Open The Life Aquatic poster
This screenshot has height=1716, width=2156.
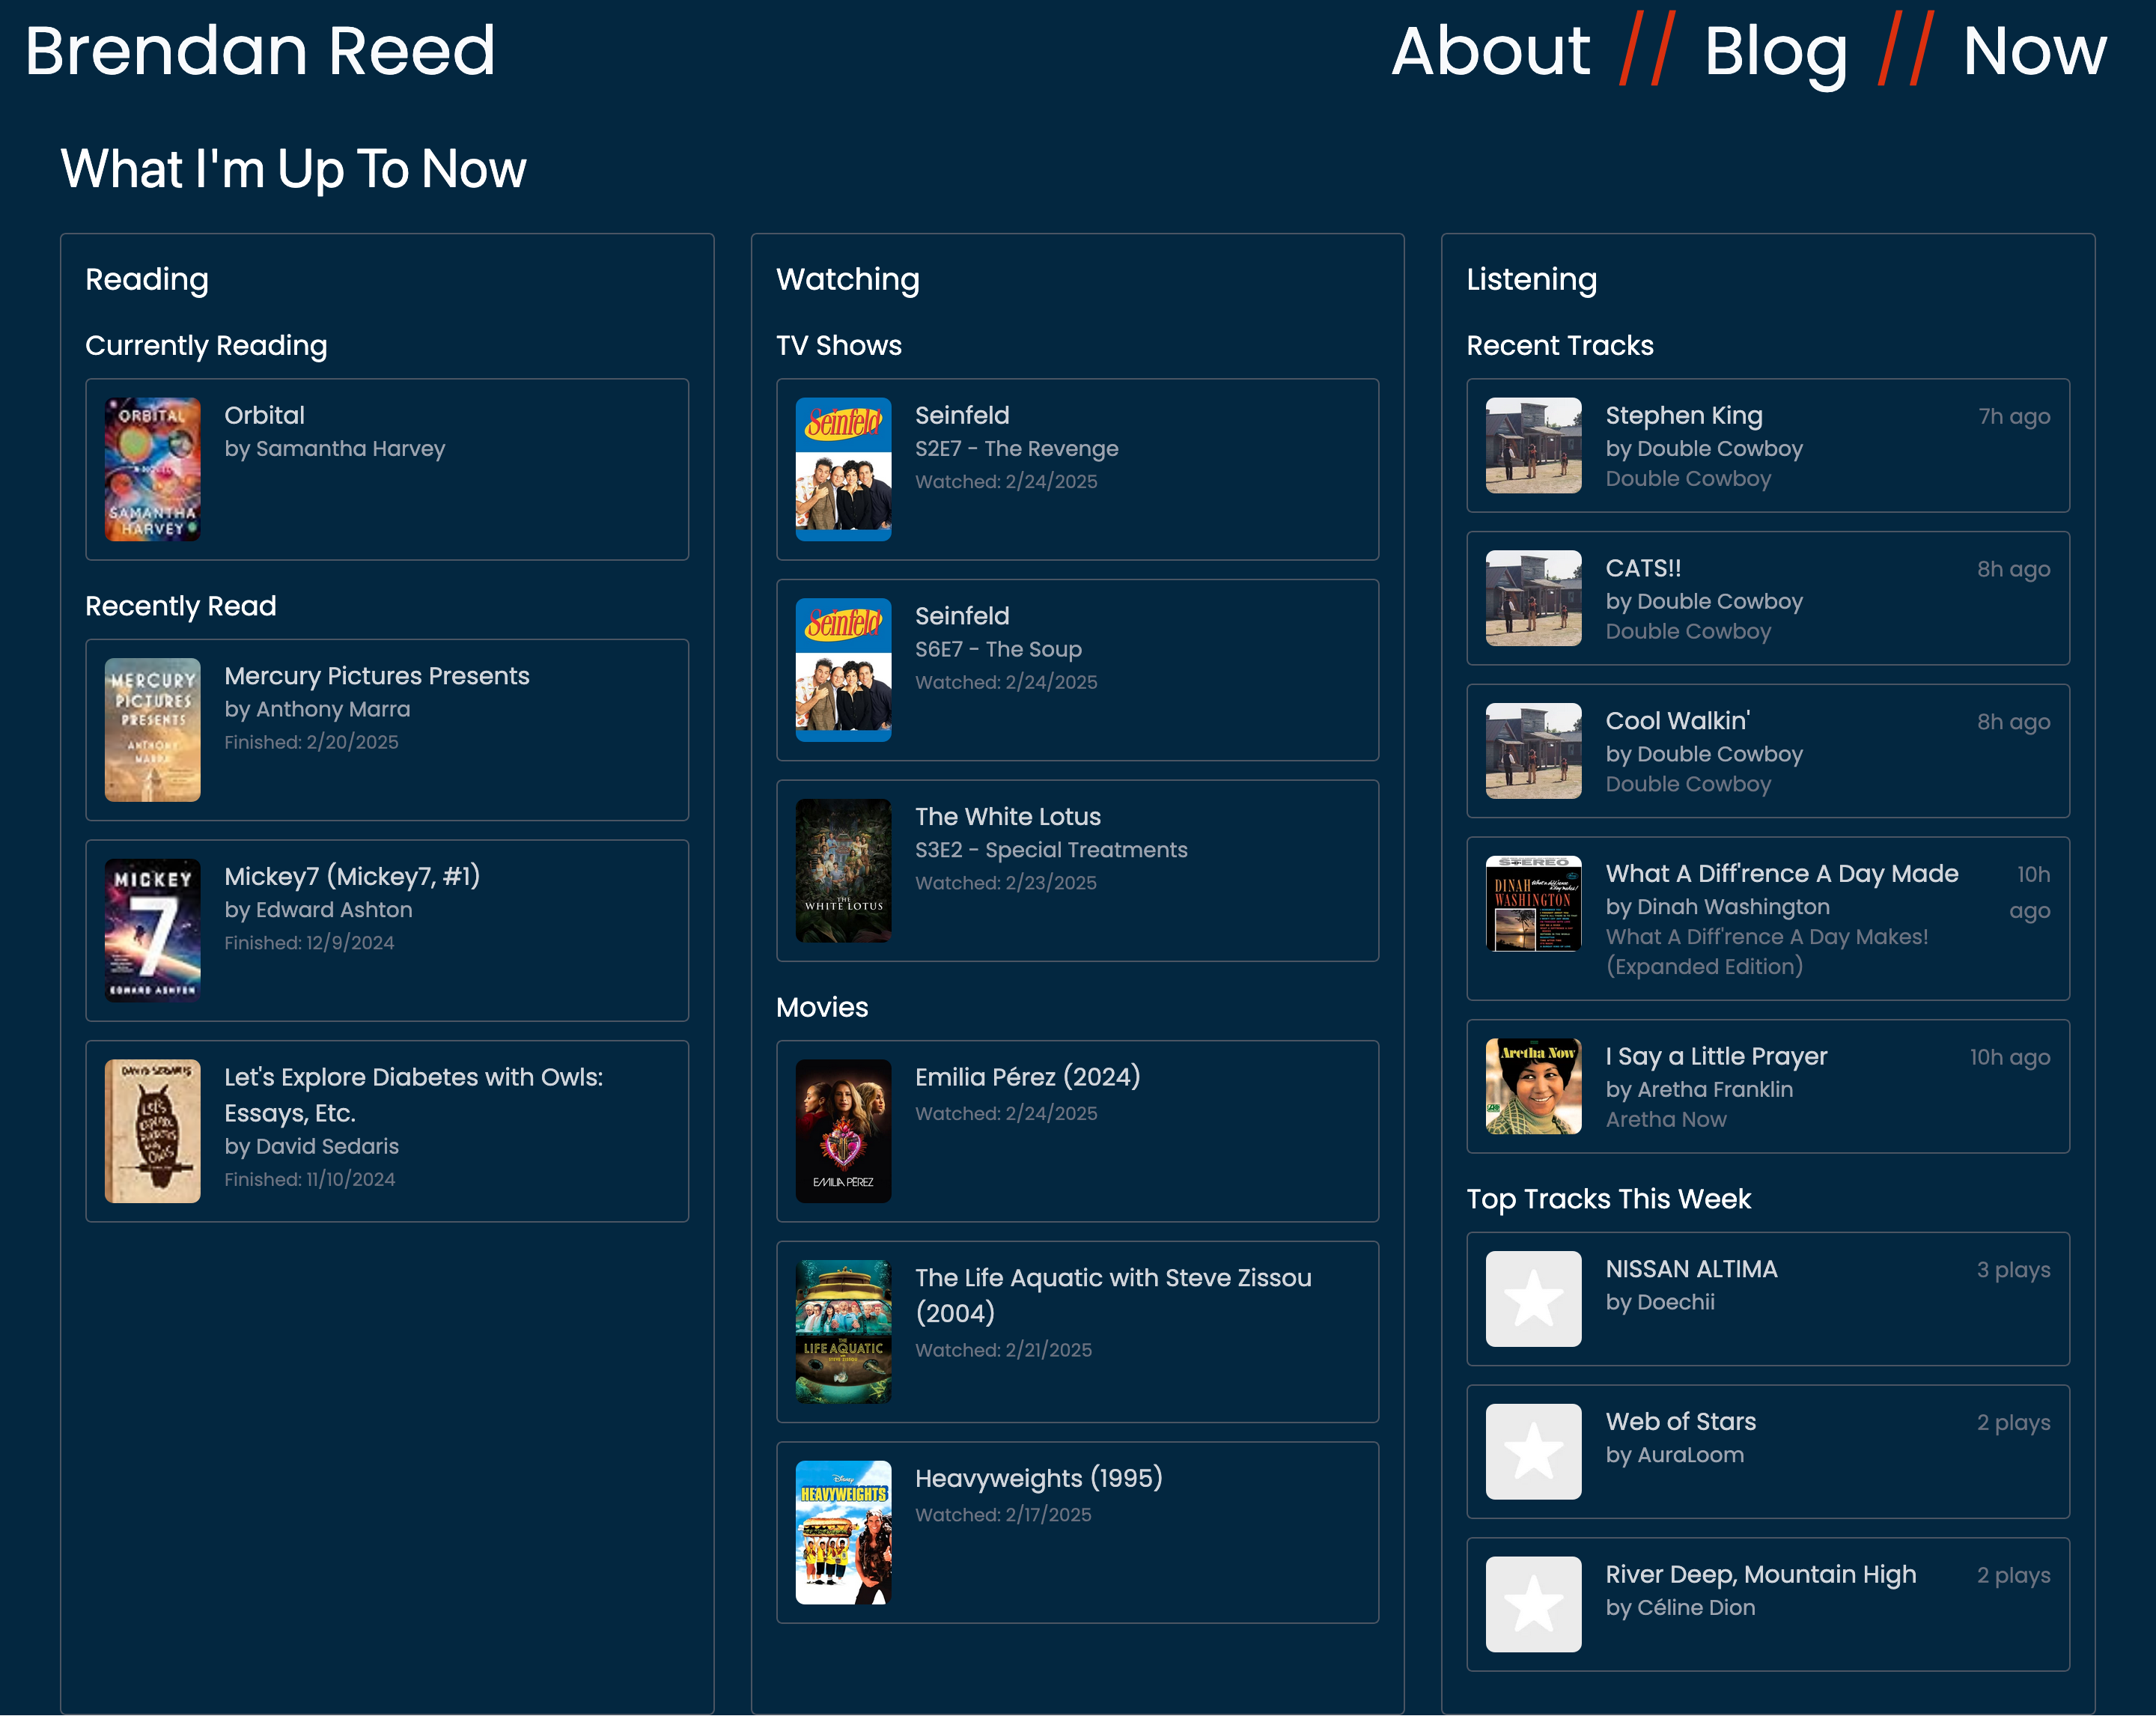coord(843,1332)
